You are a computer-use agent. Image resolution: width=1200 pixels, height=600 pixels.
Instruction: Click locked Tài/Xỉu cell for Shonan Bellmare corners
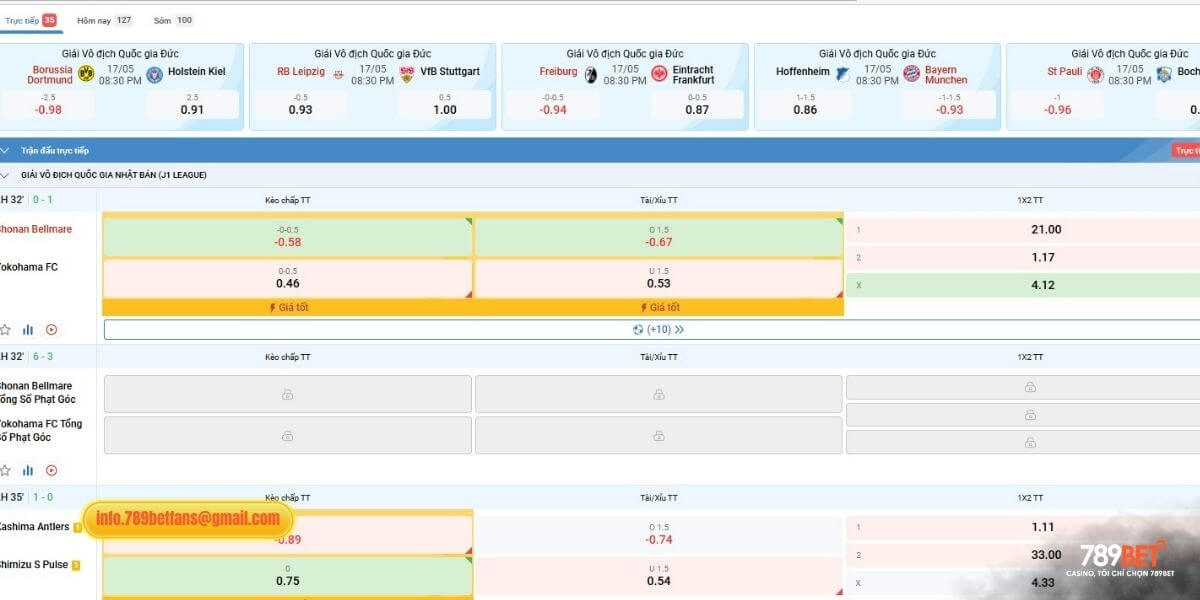click(x=659, y=394)
